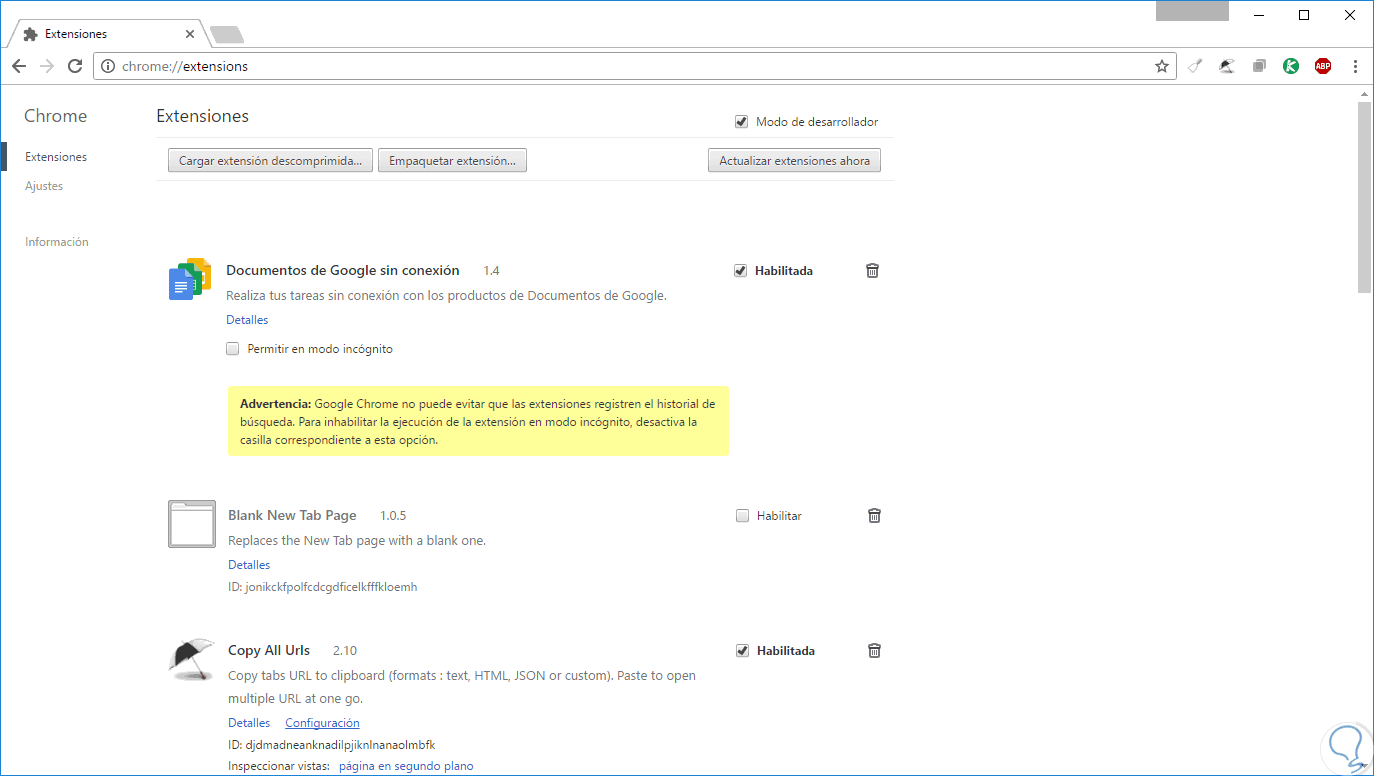Viewport: 1374px width, 776px height.
Task: Open Ajustes in the Chrome sidebar
Action: [44, 186]
